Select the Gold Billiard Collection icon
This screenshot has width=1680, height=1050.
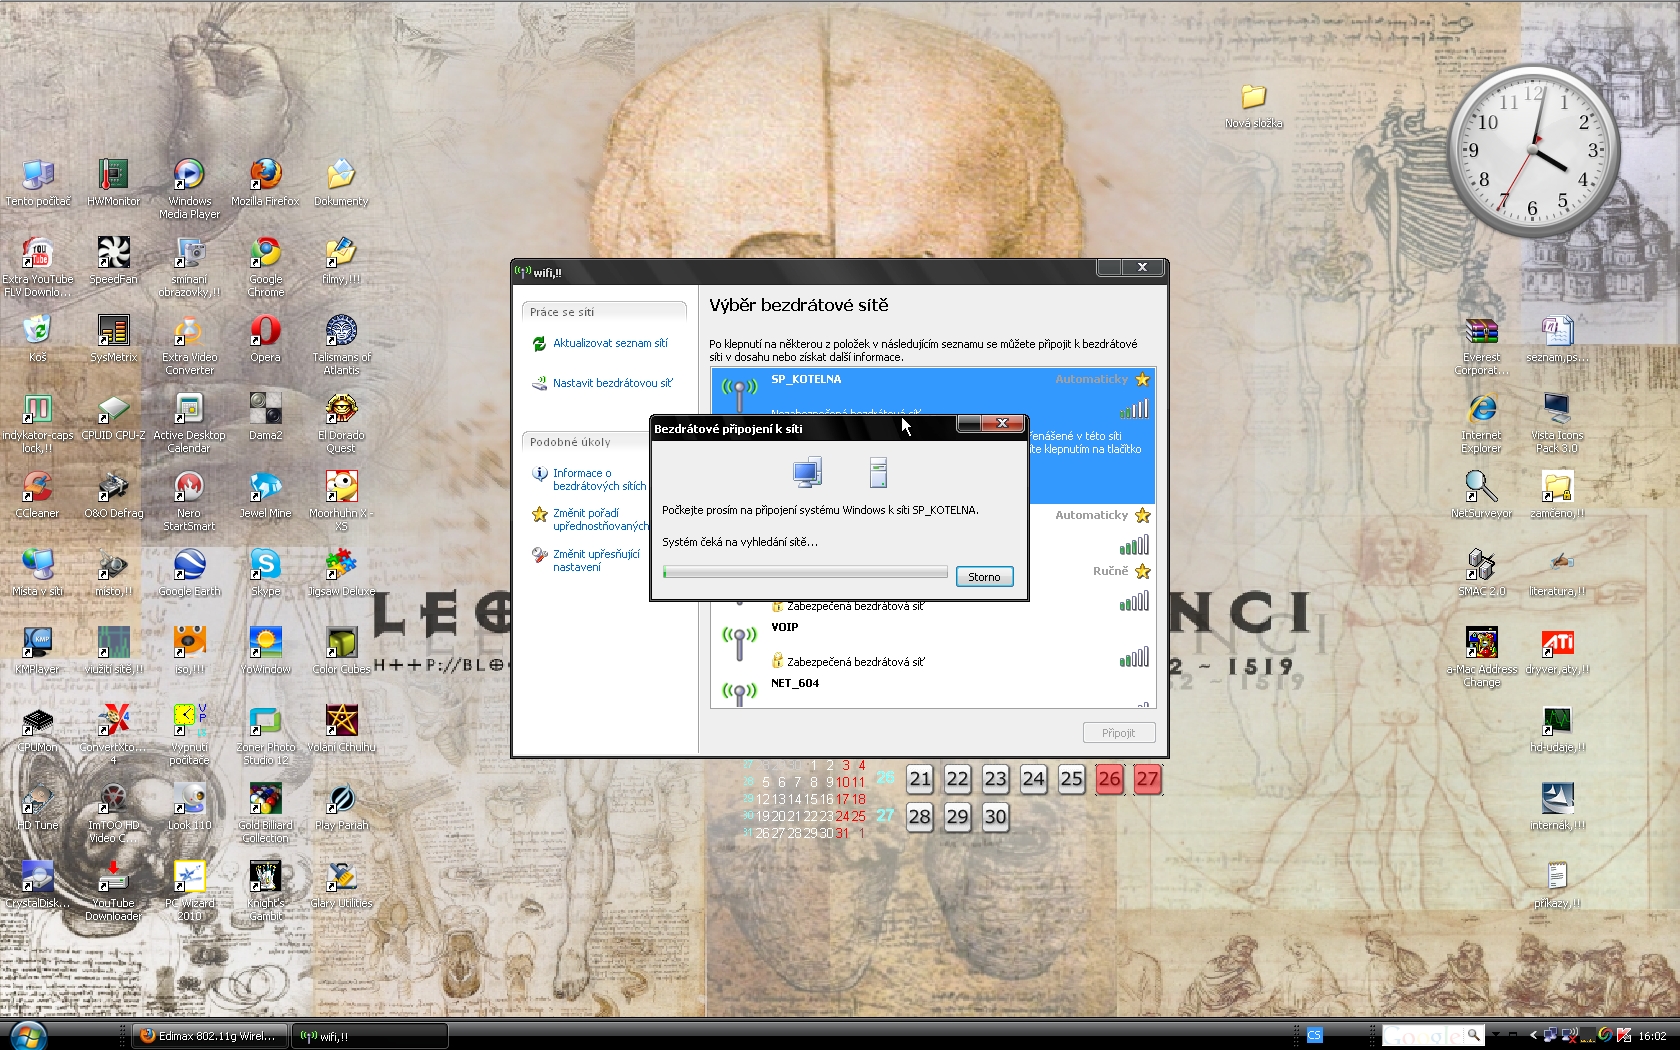(x=265, y=812)
